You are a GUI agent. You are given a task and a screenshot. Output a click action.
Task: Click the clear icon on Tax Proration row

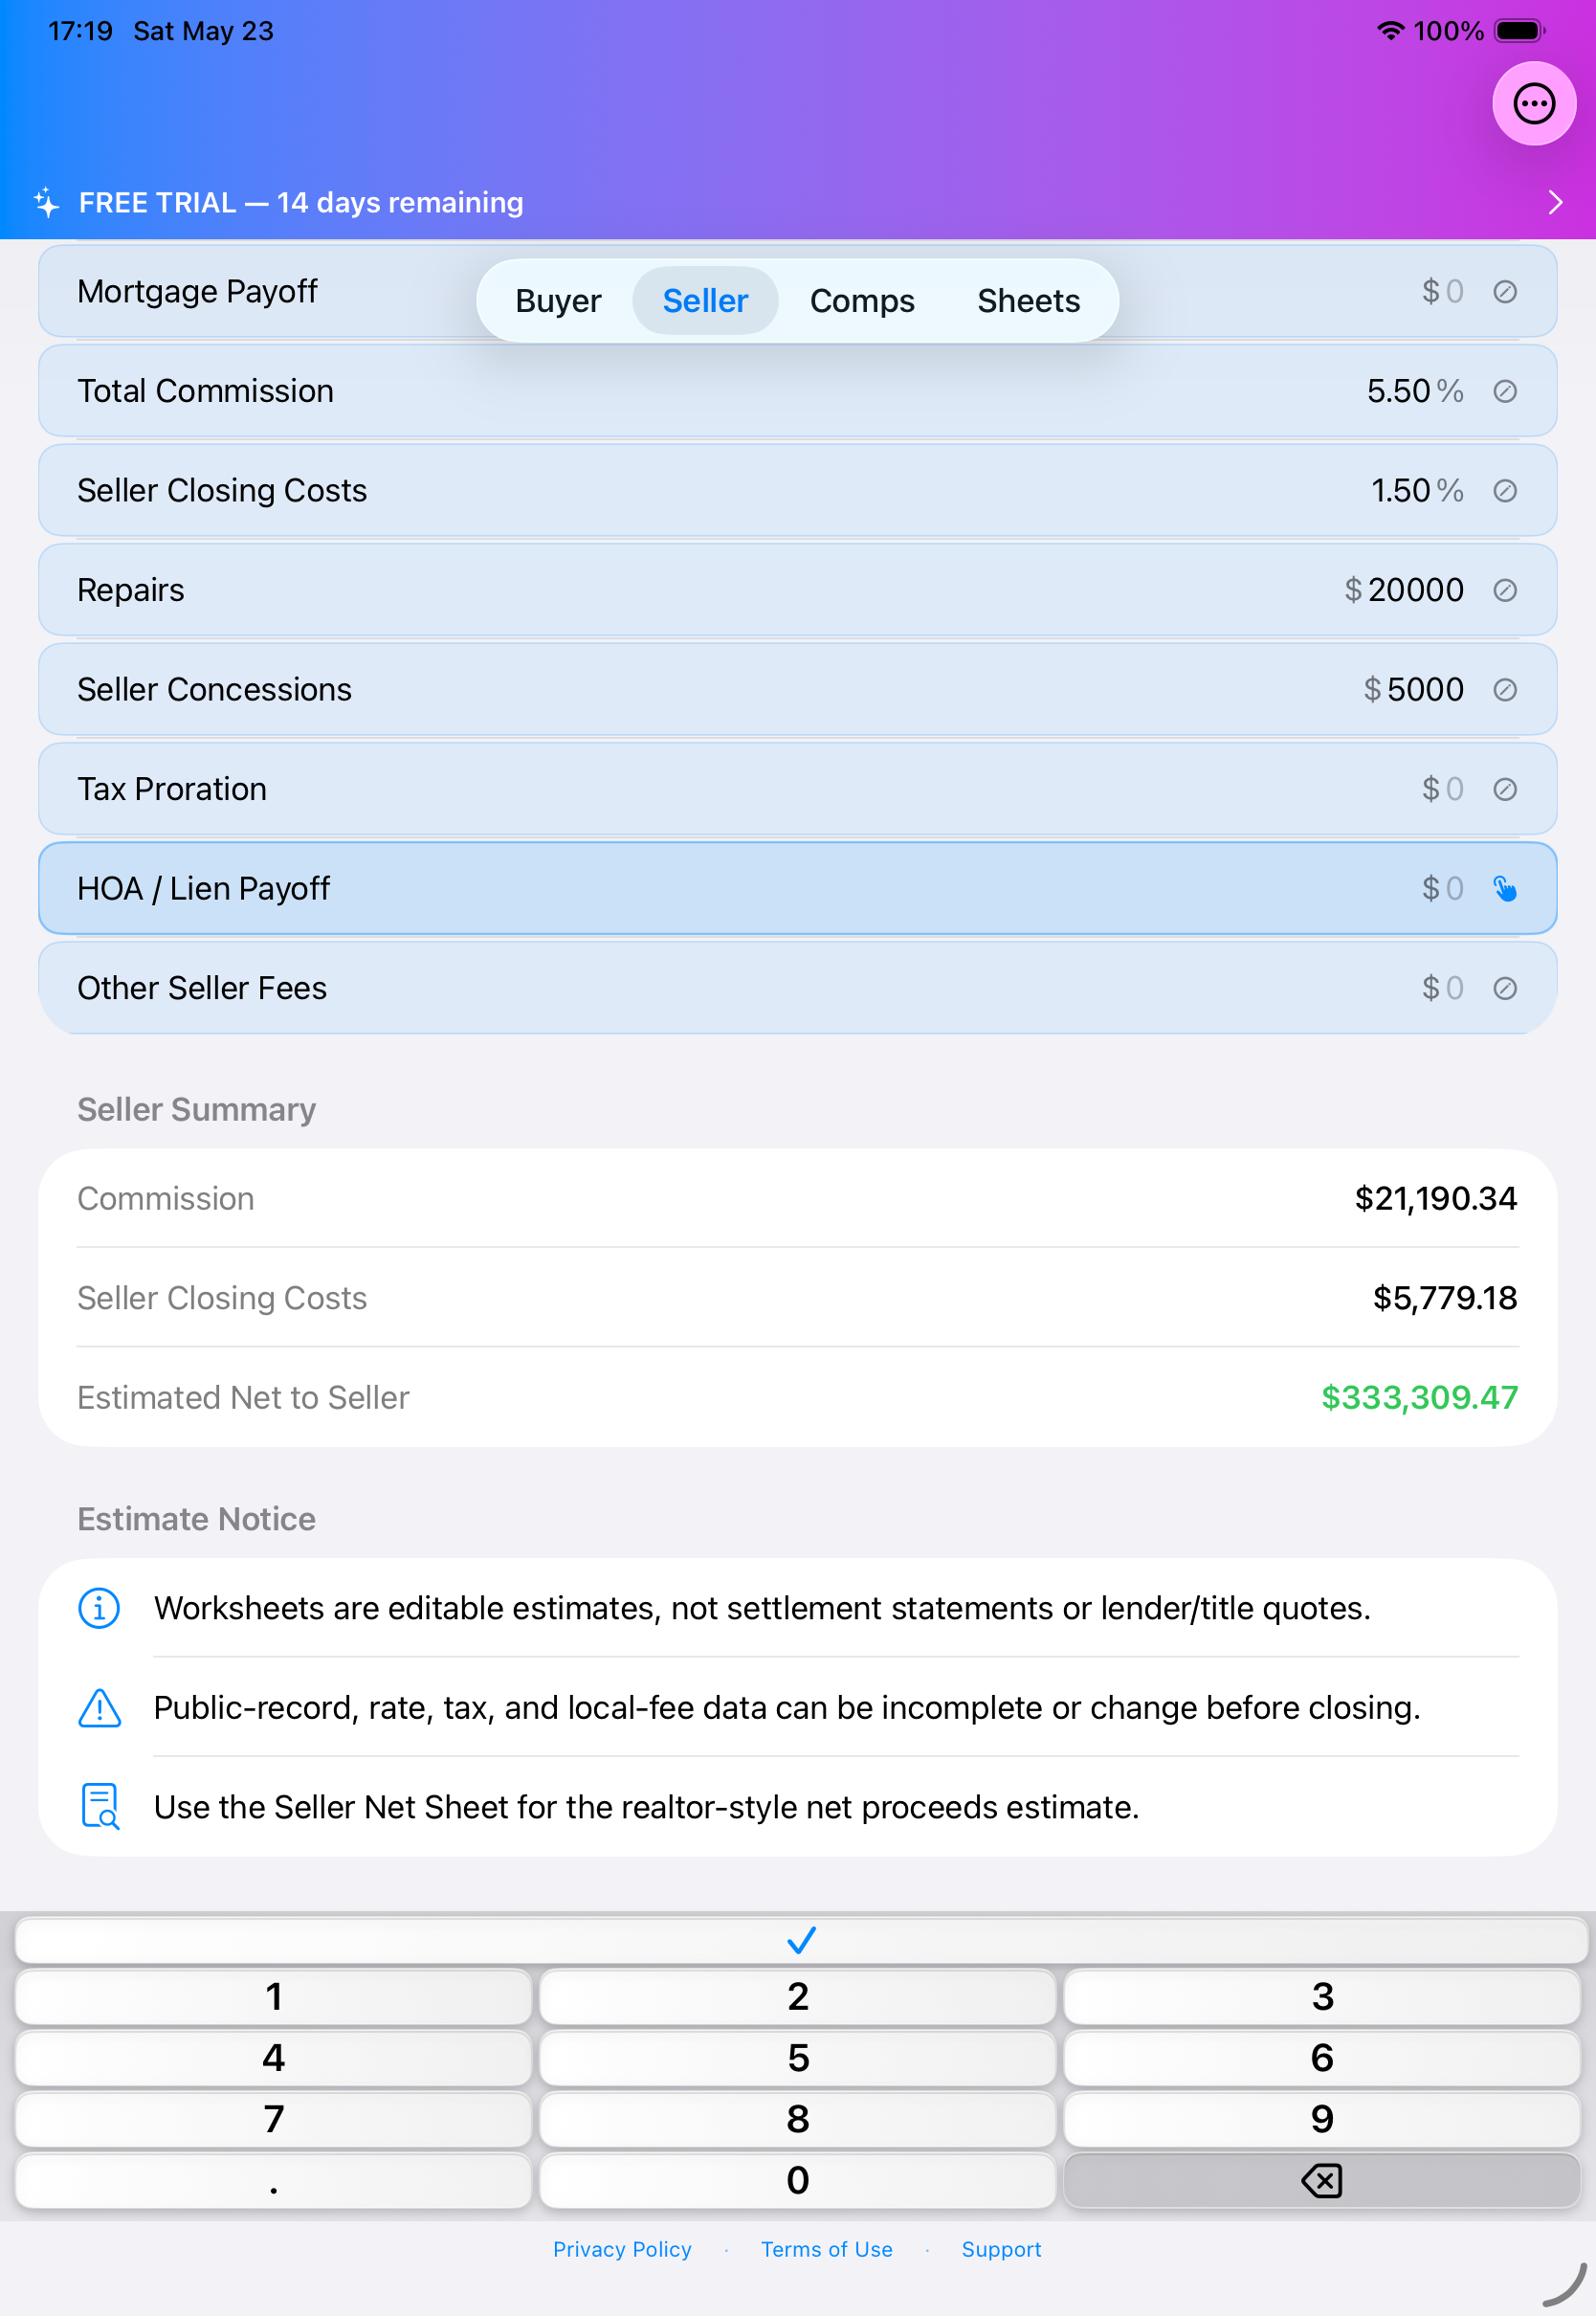click(1504, 789)
